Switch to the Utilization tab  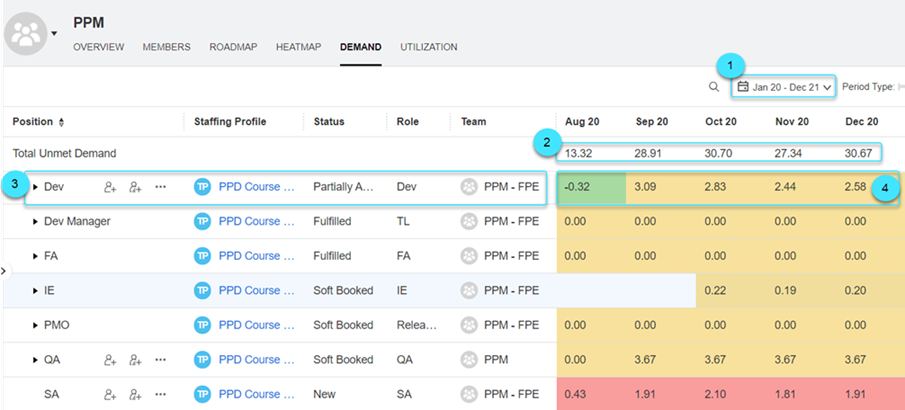[428, 47]
